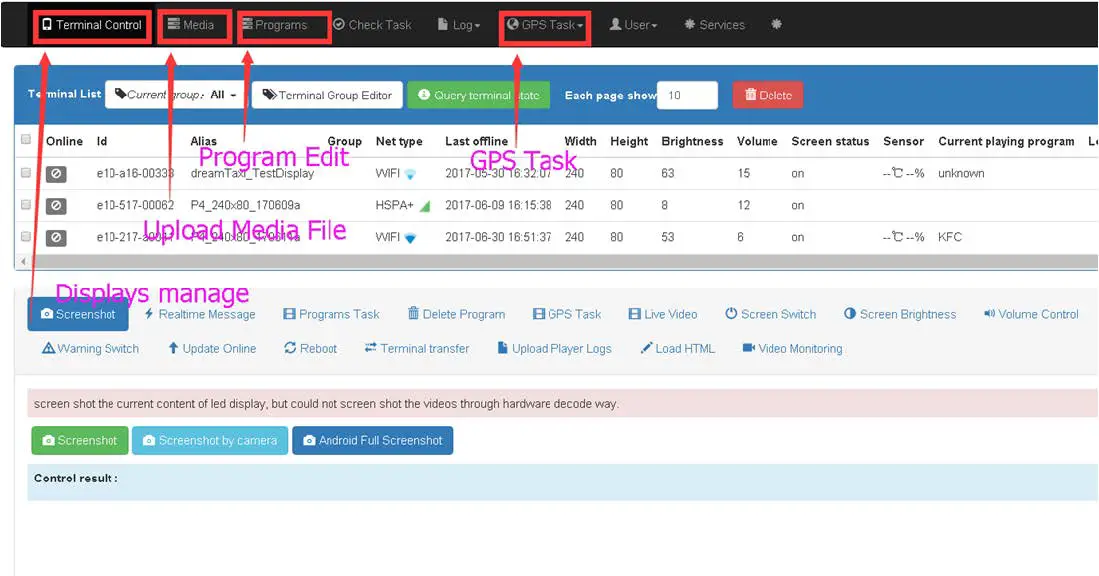The height and width of the screenshot is (576, 1099).
Task: Check the row with Last offline 2017-06-30 16:51:37
Action: [26, 237]
